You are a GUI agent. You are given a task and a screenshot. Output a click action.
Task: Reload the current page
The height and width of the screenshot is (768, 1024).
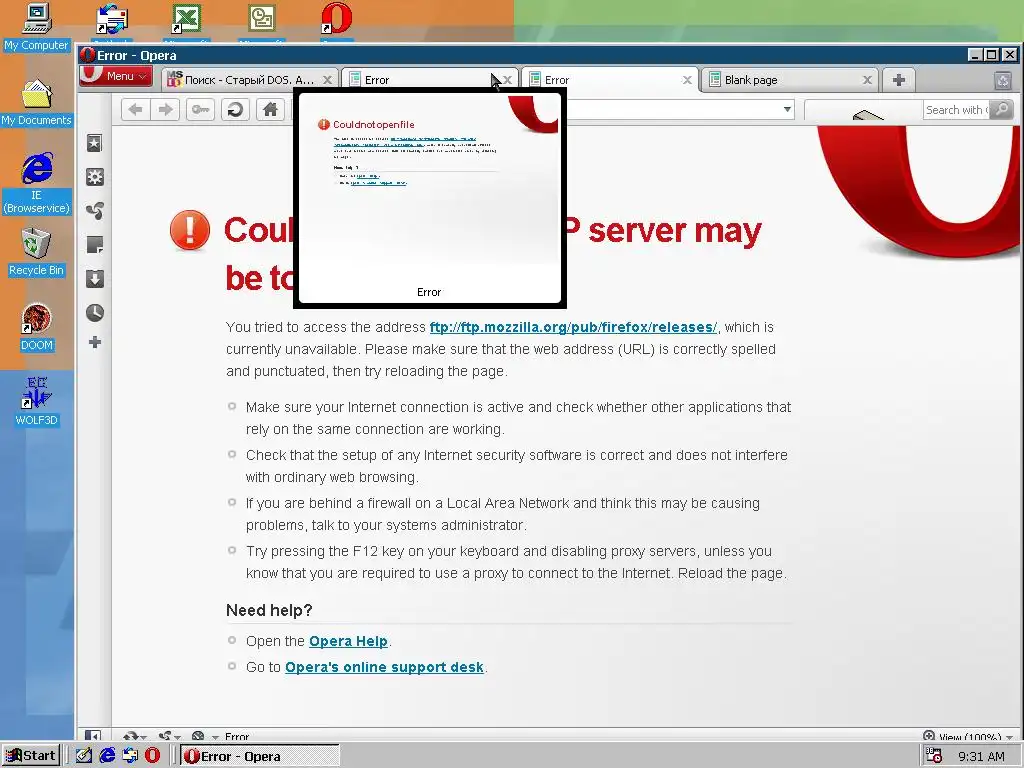click(235, 110)
